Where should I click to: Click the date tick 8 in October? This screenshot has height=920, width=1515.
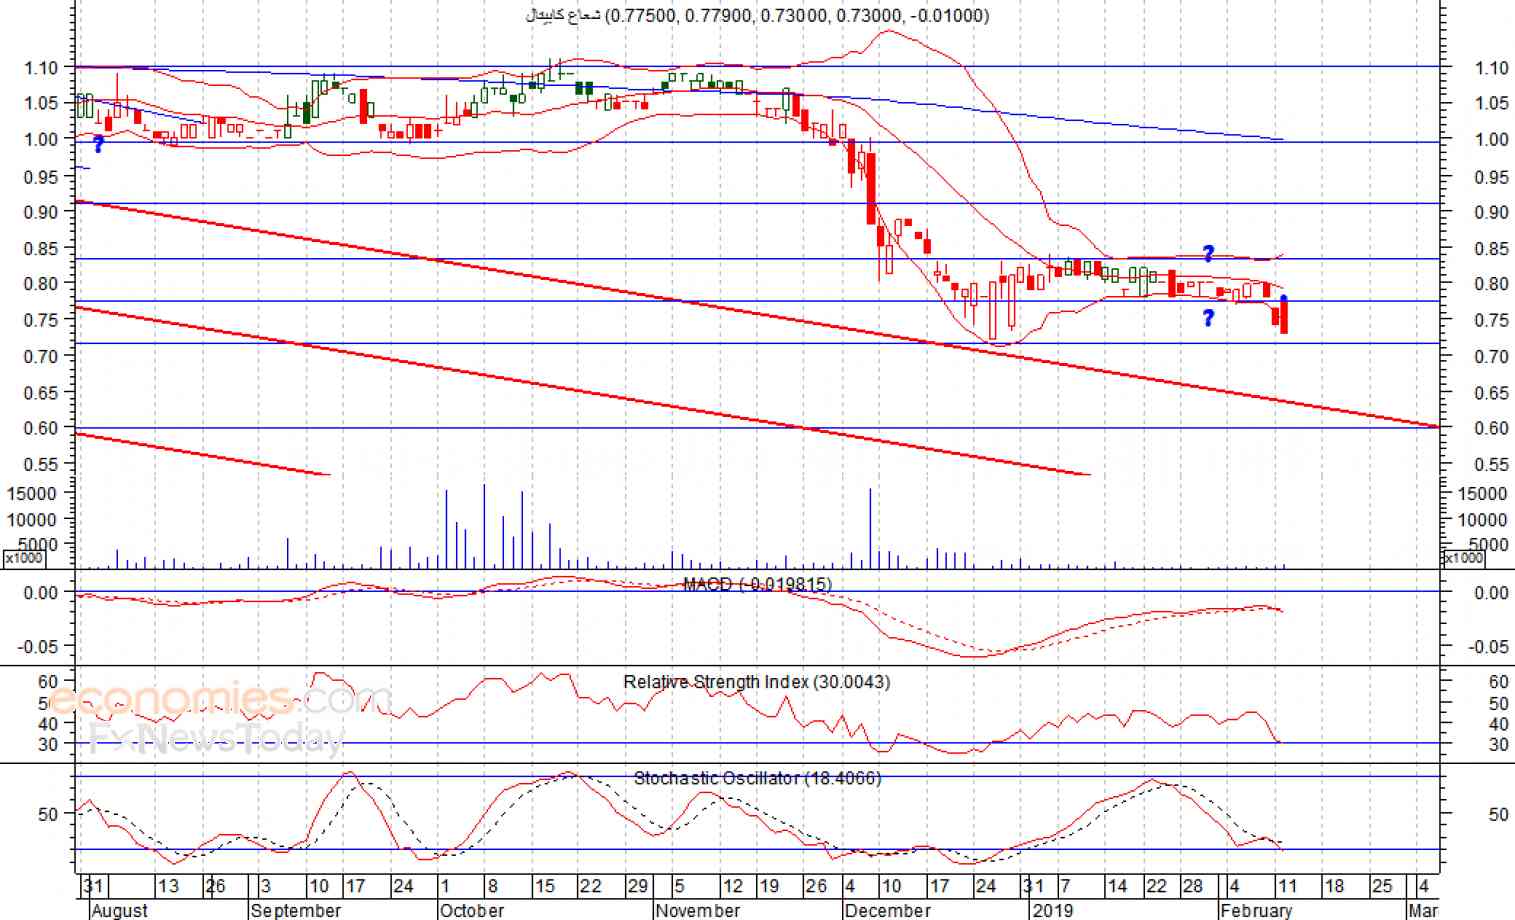(492, 886)
